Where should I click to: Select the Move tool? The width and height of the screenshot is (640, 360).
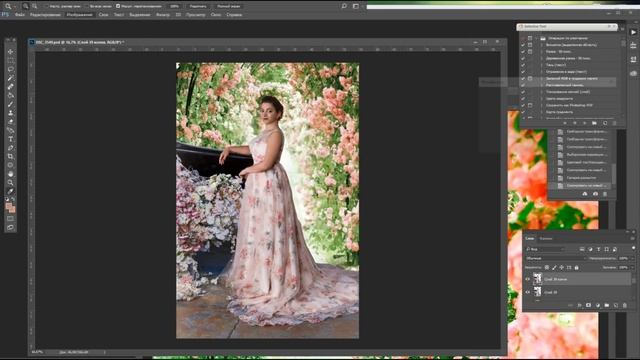coord(10,52)
